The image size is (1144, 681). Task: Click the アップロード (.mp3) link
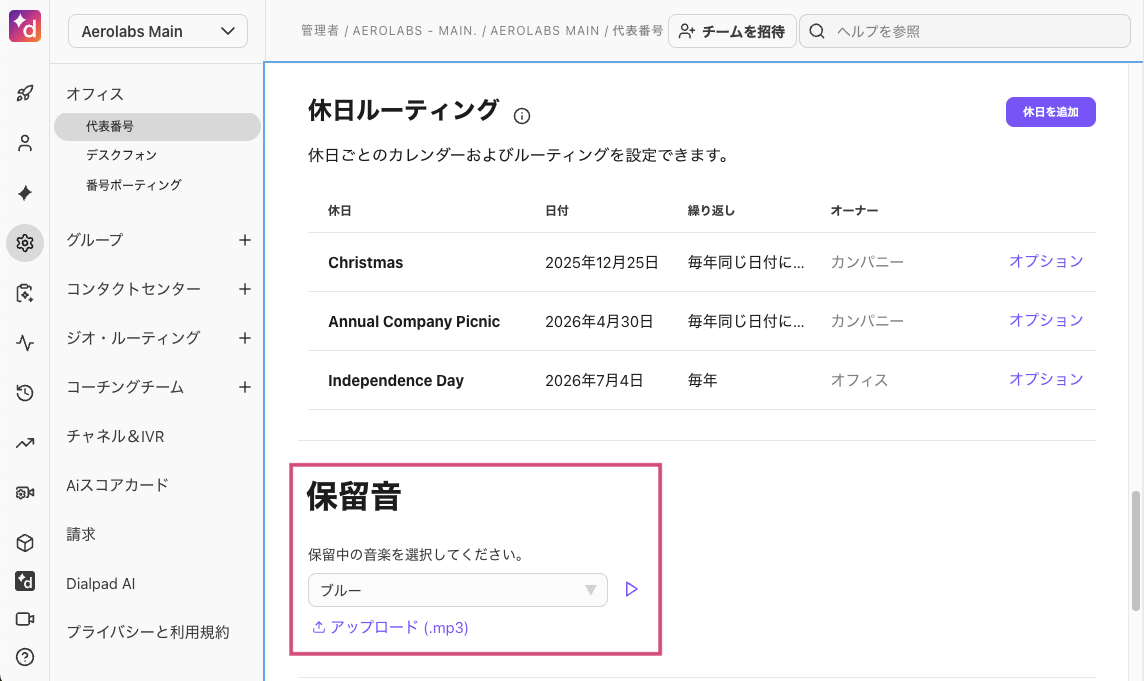point(390,628)
